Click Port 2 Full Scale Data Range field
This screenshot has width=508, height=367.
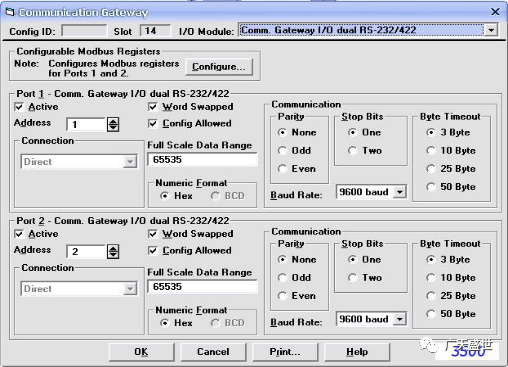(x=203, y=287)
